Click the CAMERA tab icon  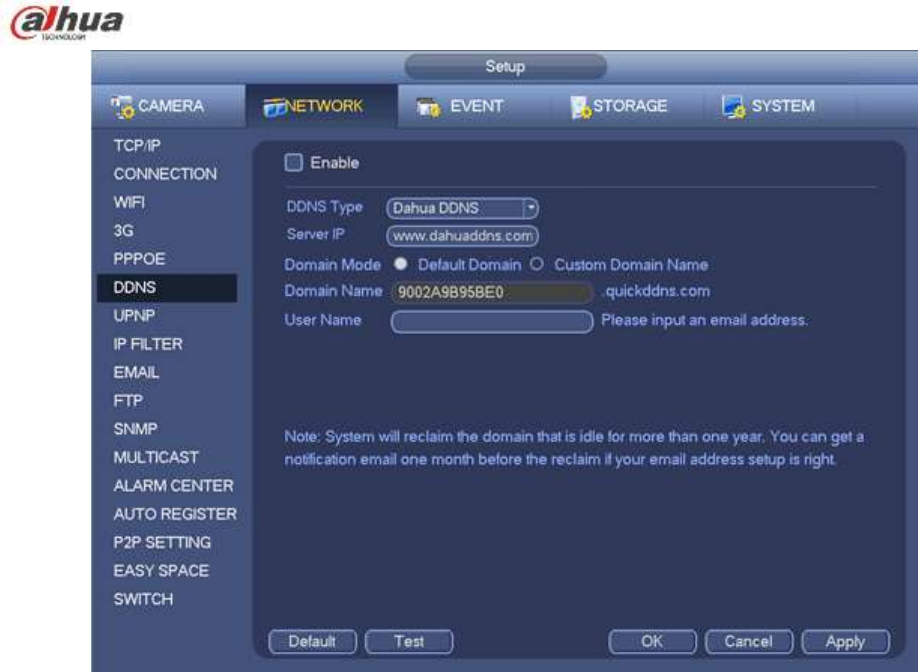pos(122,107)
